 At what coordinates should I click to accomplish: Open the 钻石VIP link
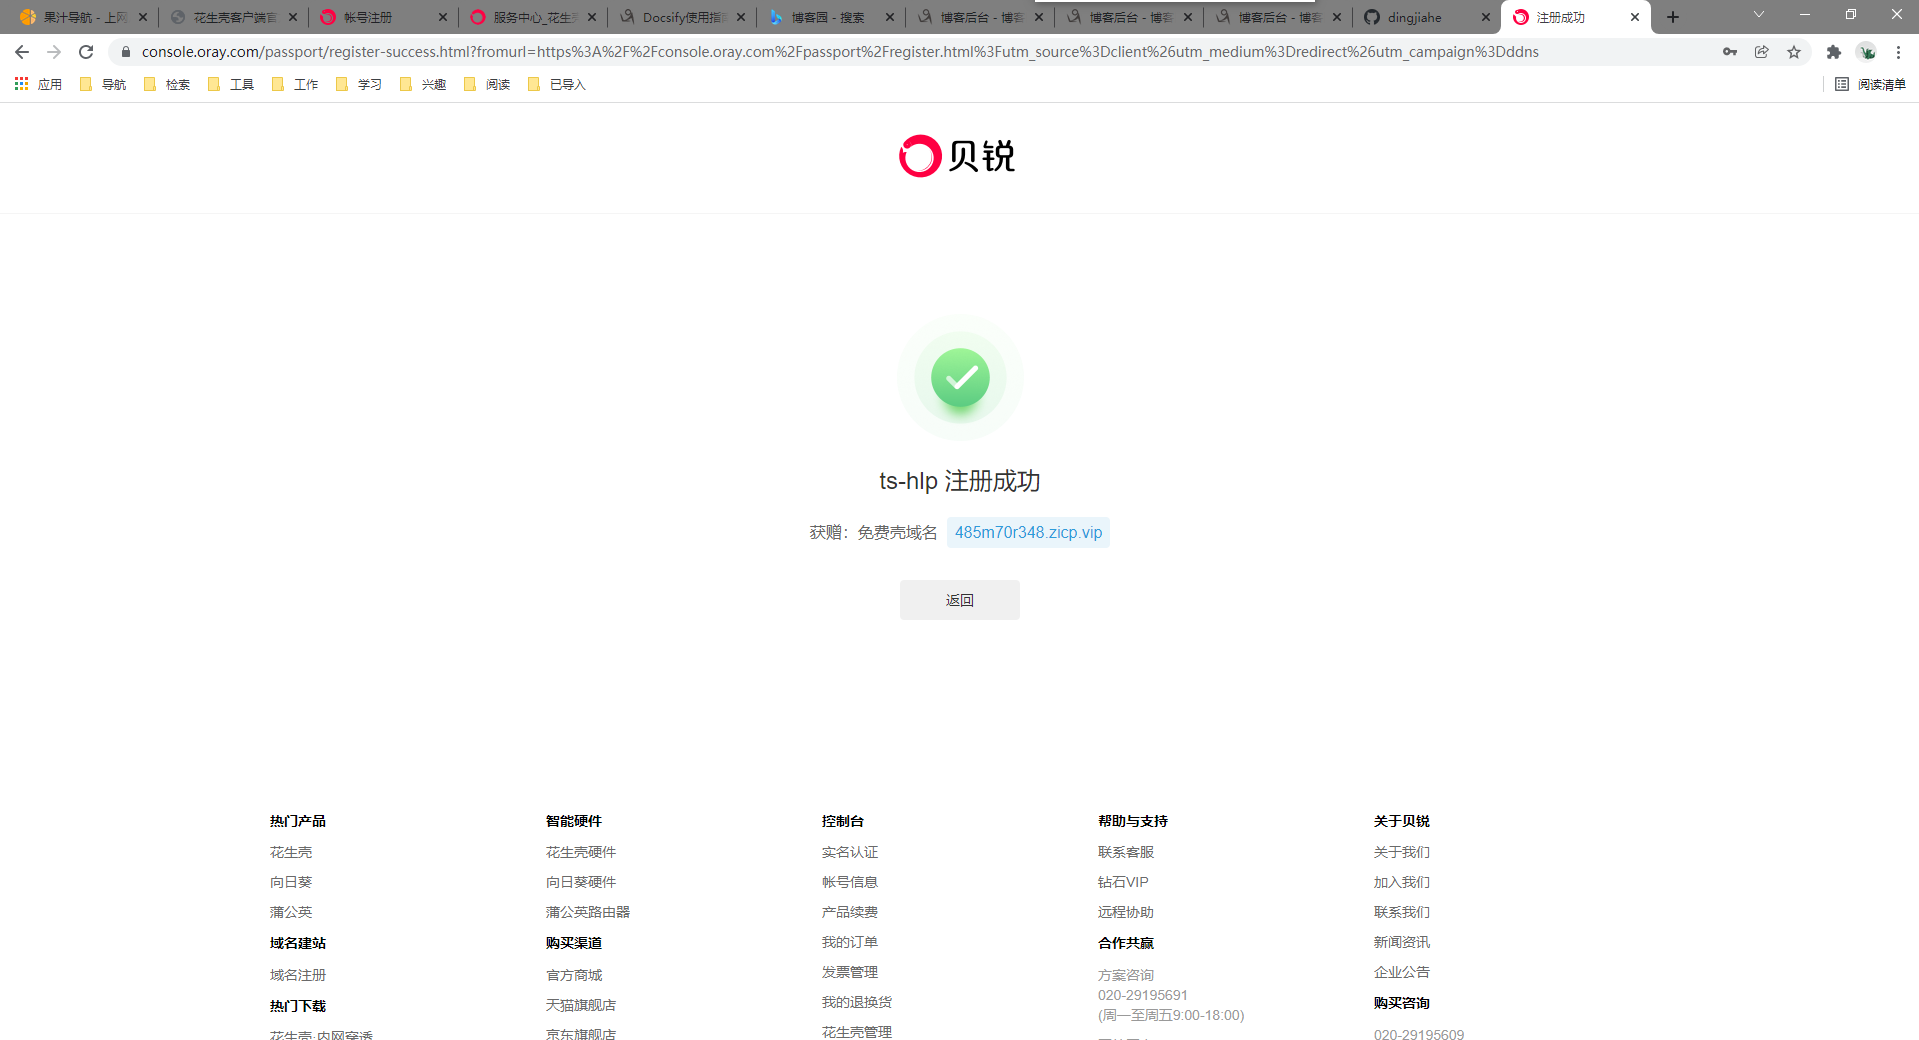coord(1123,882)
